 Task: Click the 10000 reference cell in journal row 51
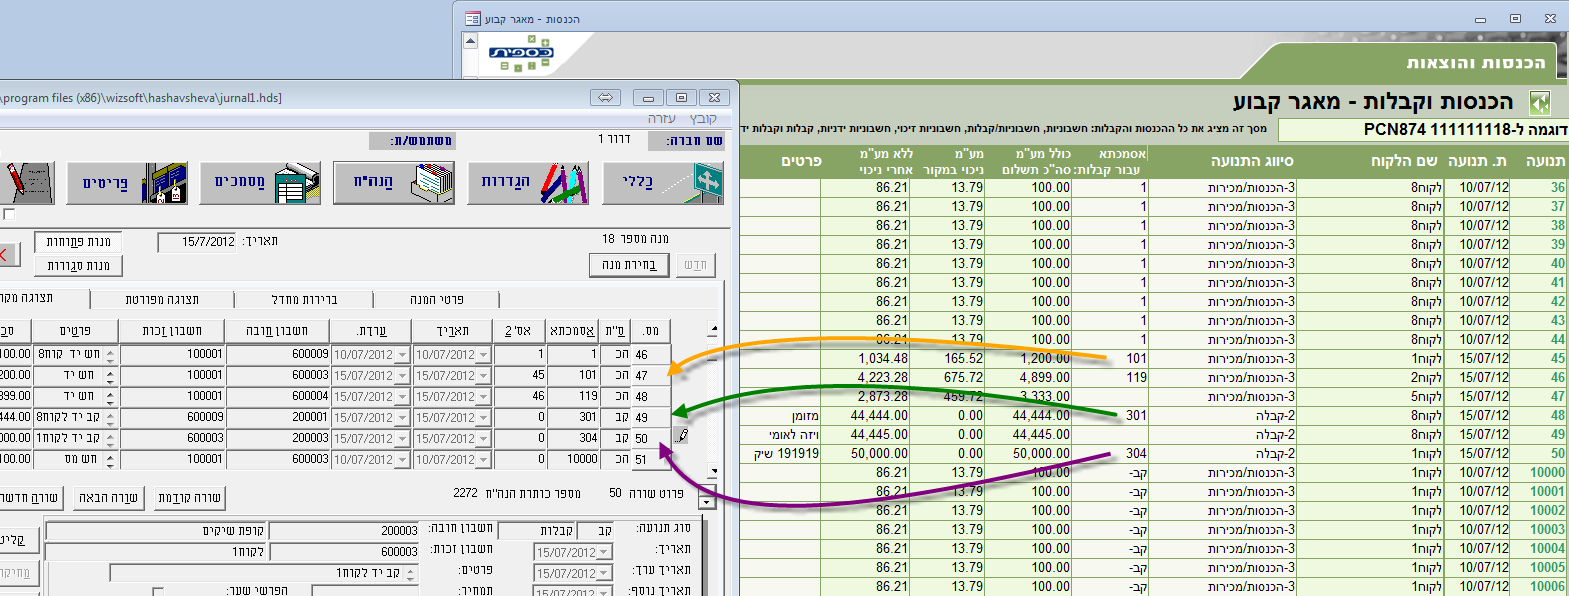pyautogui.click(x=573, y=460)
